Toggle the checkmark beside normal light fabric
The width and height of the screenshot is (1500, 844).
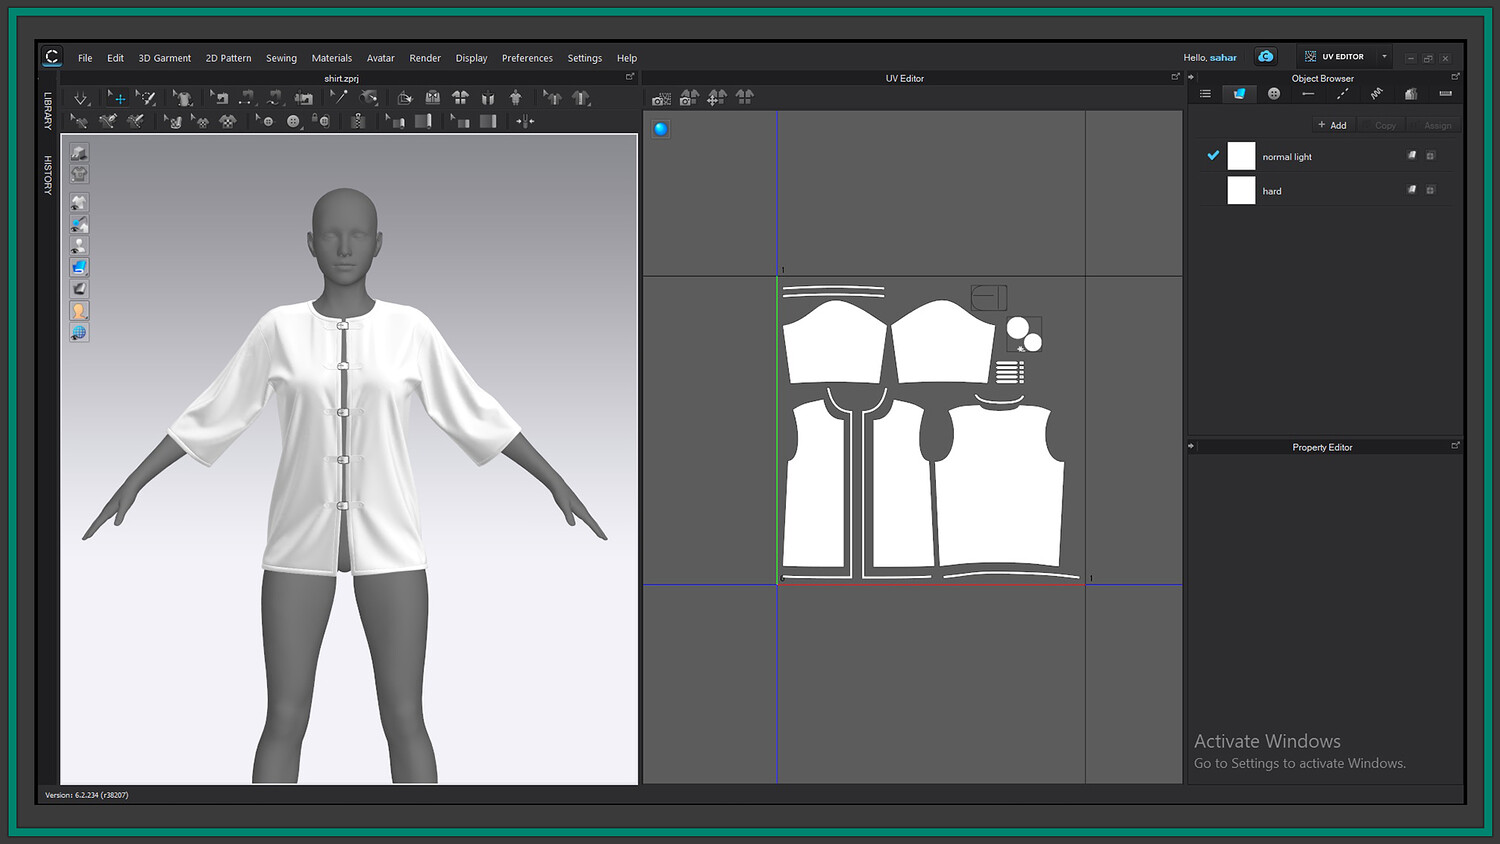pos(1213,156)
